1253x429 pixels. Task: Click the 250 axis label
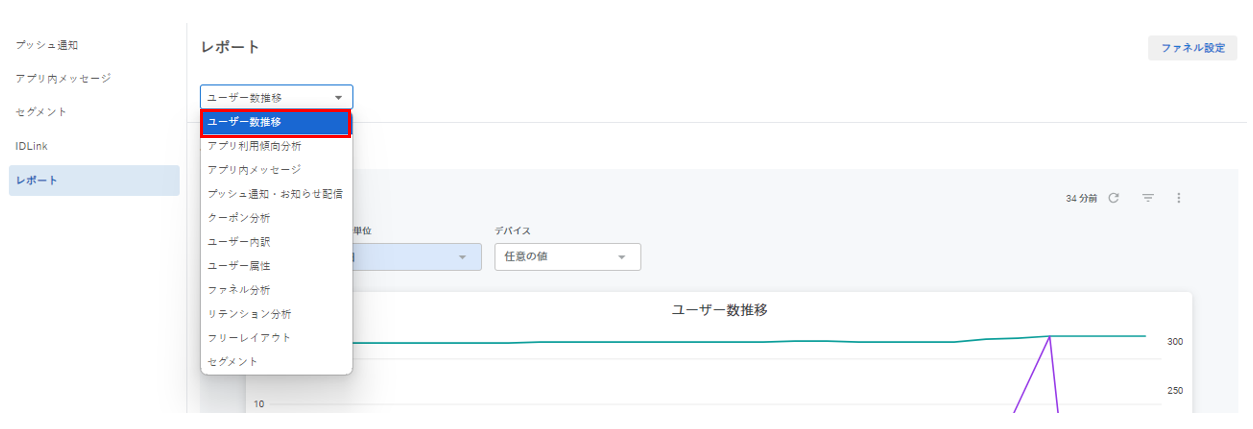1174,391
